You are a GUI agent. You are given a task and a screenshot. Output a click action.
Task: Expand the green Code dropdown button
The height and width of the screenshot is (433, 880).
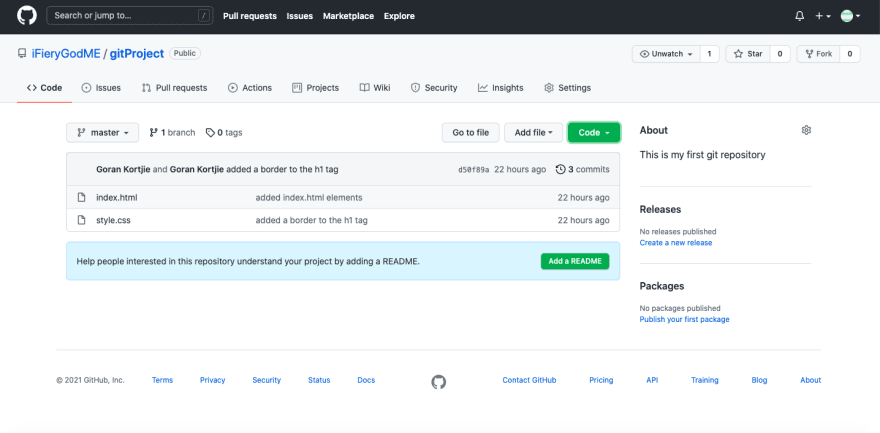coord(594,133)
